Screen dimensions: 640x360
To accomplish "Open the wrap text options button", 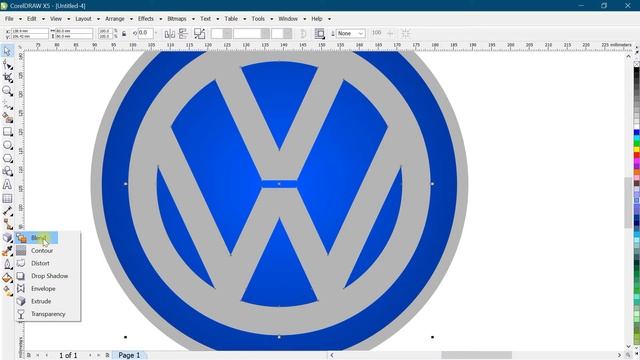I will tap(320, 33).
